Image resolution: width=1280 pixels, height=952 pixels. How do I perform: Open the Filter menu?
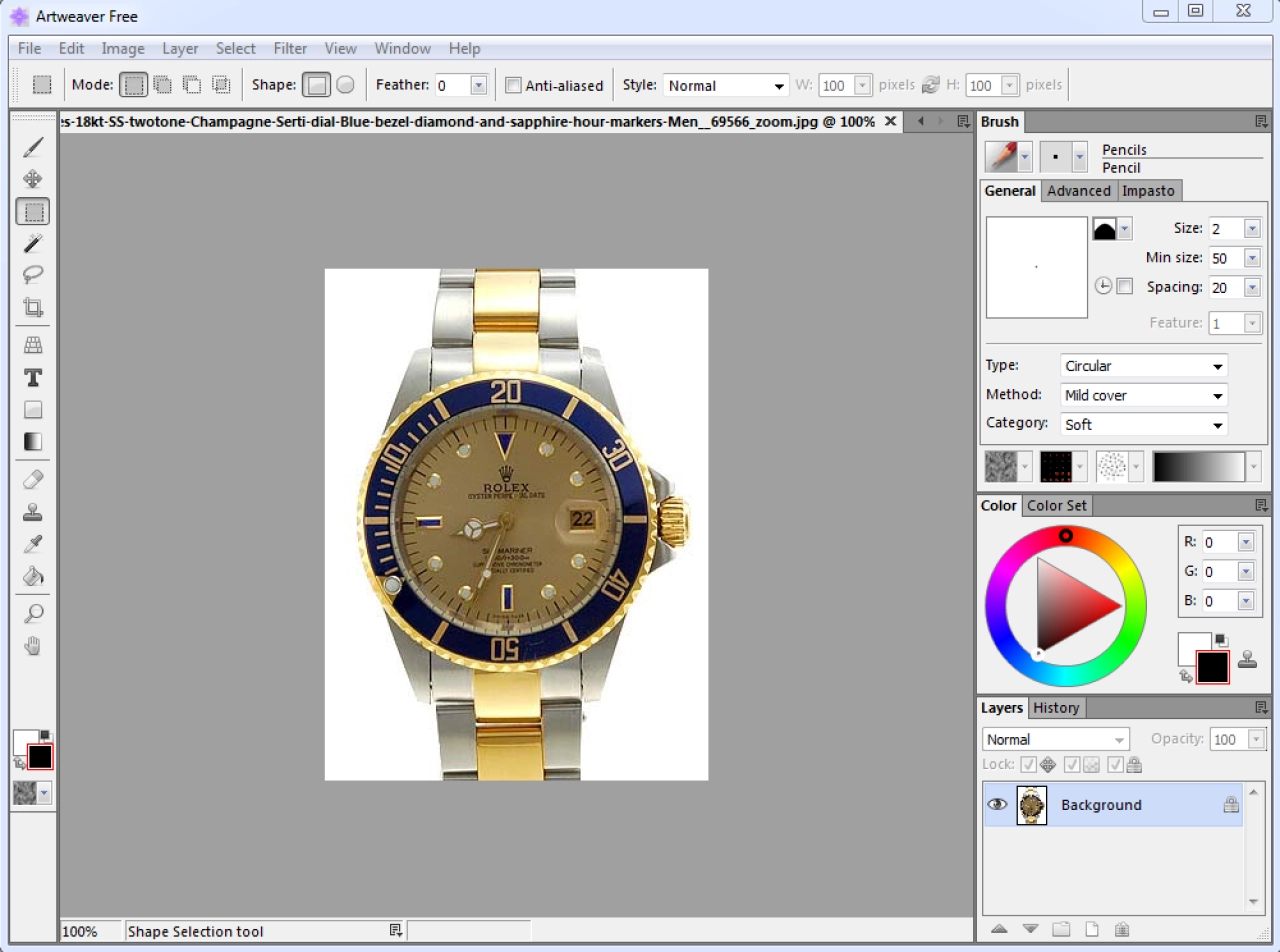click(x=290, y=48)
